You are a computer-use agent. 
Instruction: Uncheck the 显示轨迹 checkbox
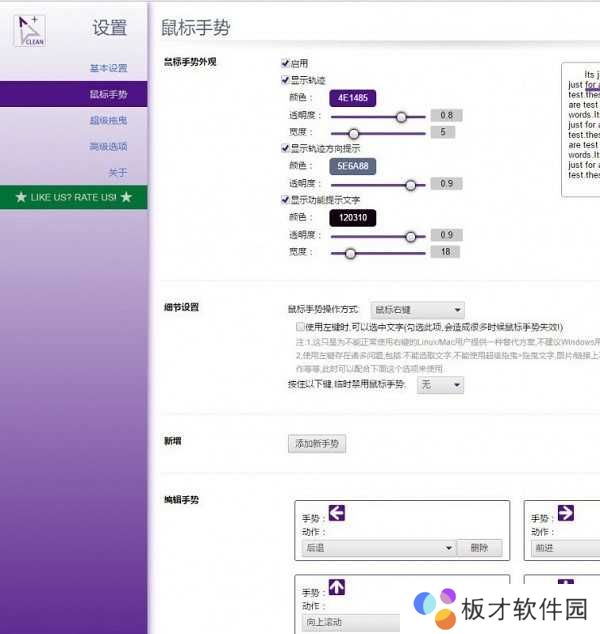tap(285, 80)
